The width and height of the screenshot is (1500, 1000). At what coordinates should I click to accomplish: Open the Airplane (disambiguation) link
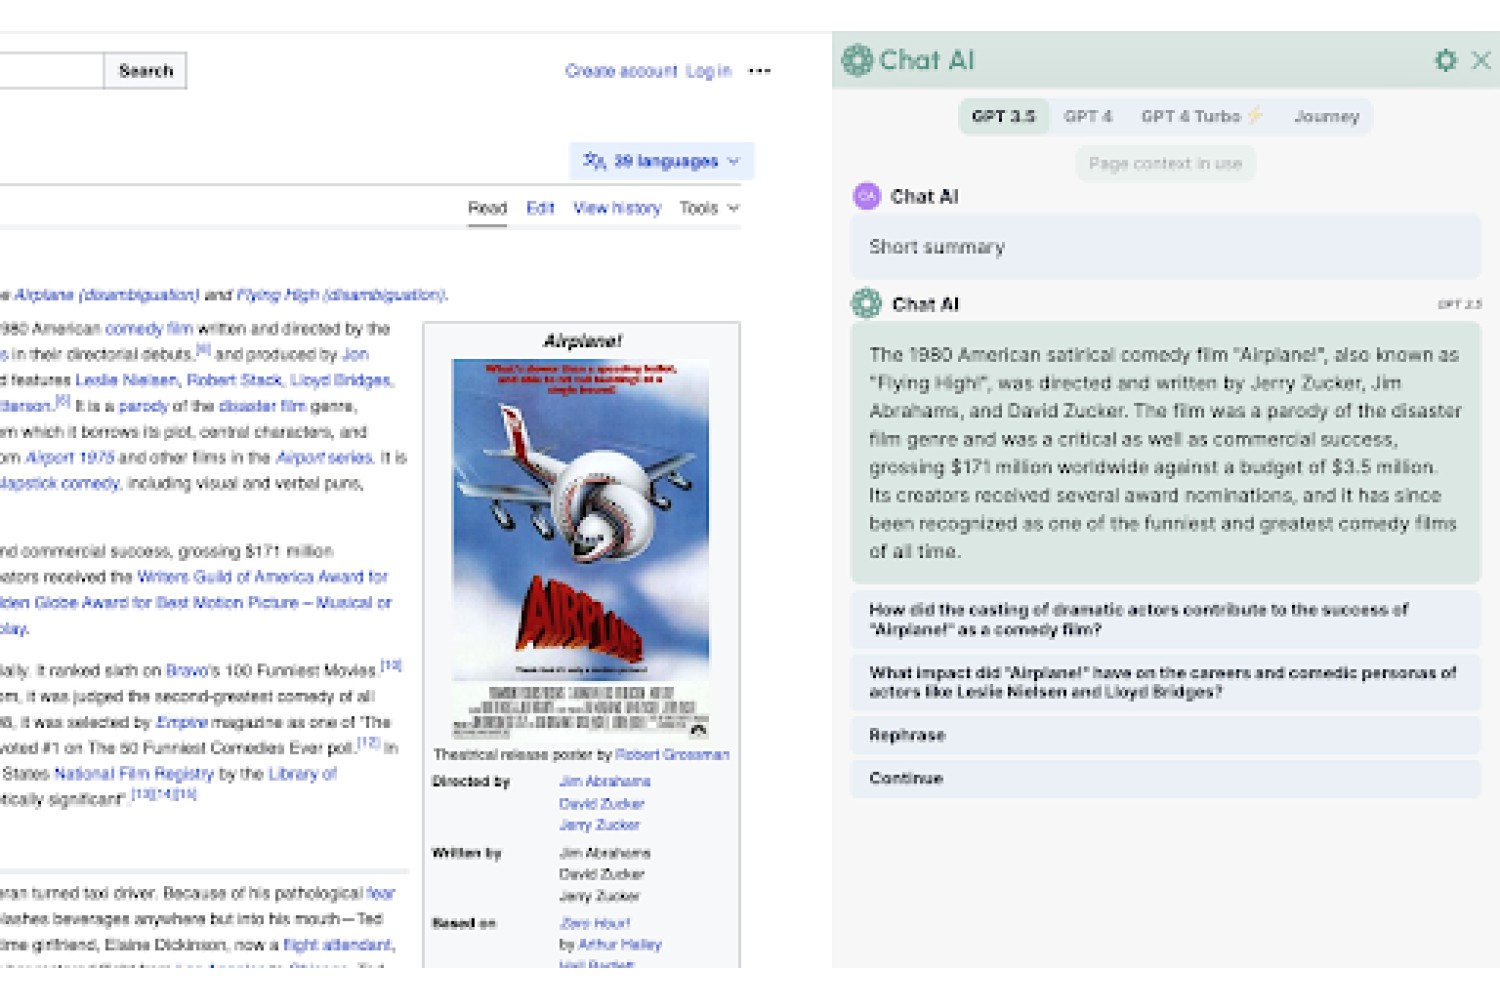point(107,295)
